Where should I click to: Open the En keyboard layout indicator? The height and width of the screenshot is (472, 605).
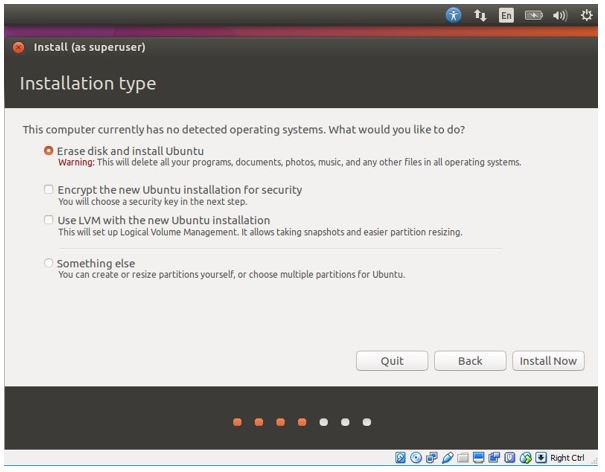[506, 15]
